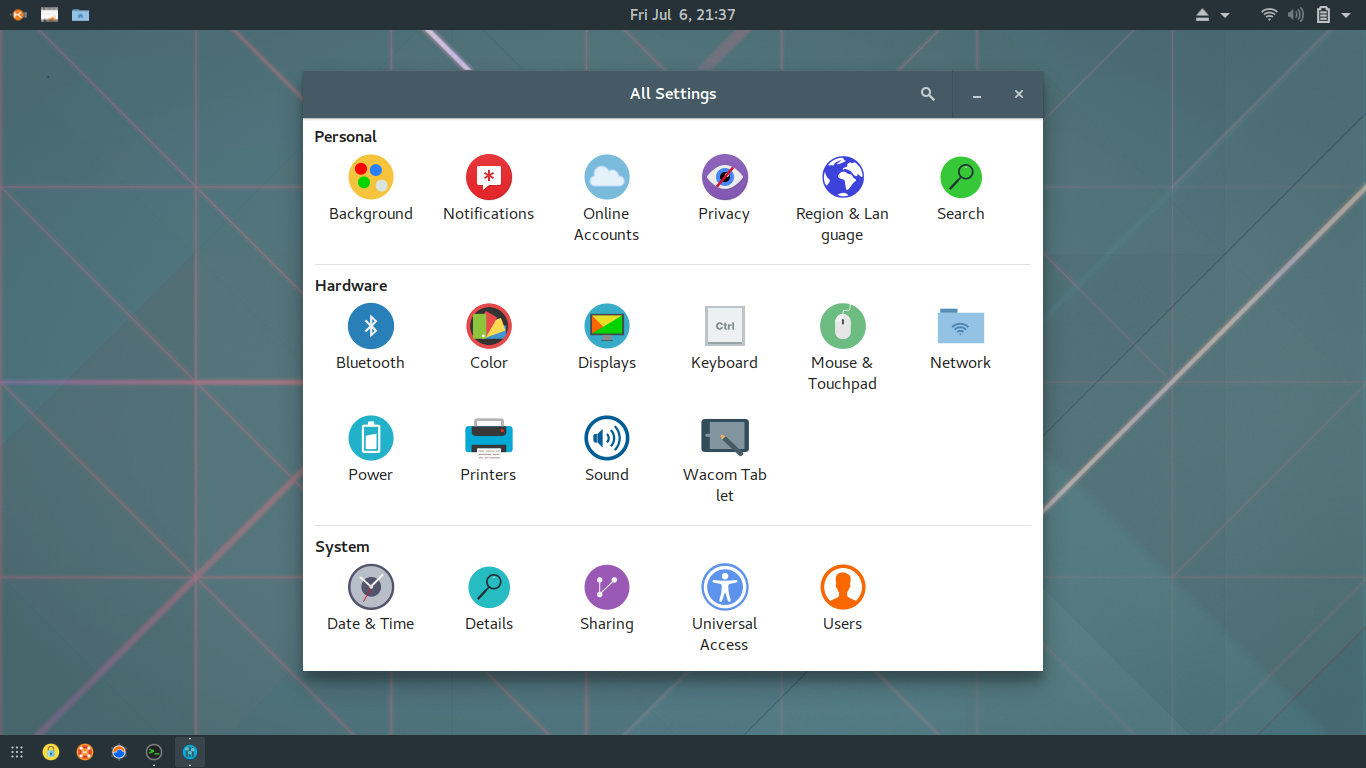Open Mouse & Touchpad settings

(843, 348)
